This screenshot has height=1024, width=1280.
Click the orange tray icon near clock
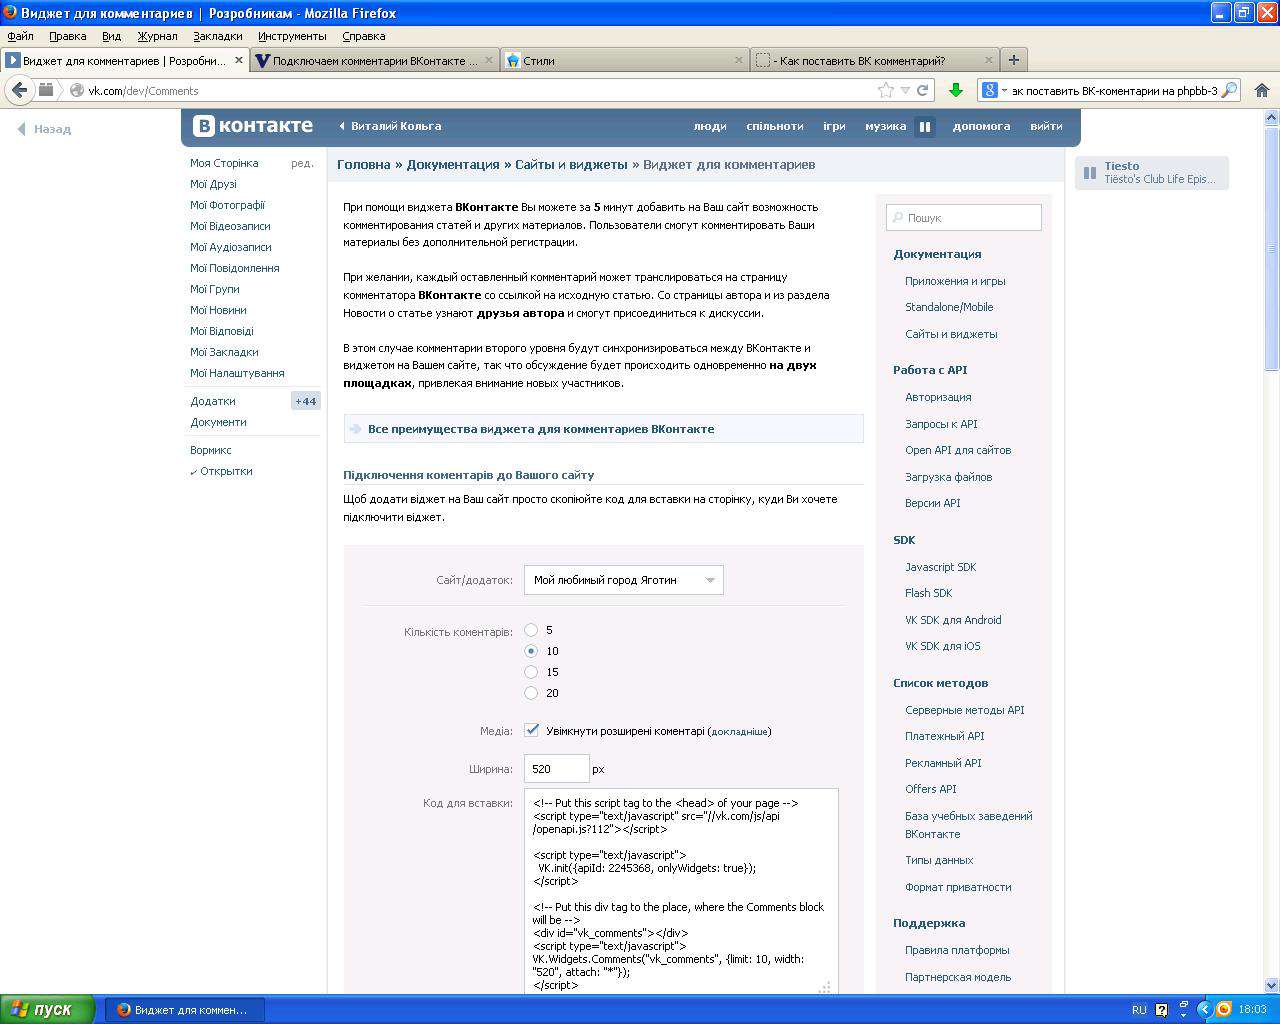(x=1223, y=1010)
